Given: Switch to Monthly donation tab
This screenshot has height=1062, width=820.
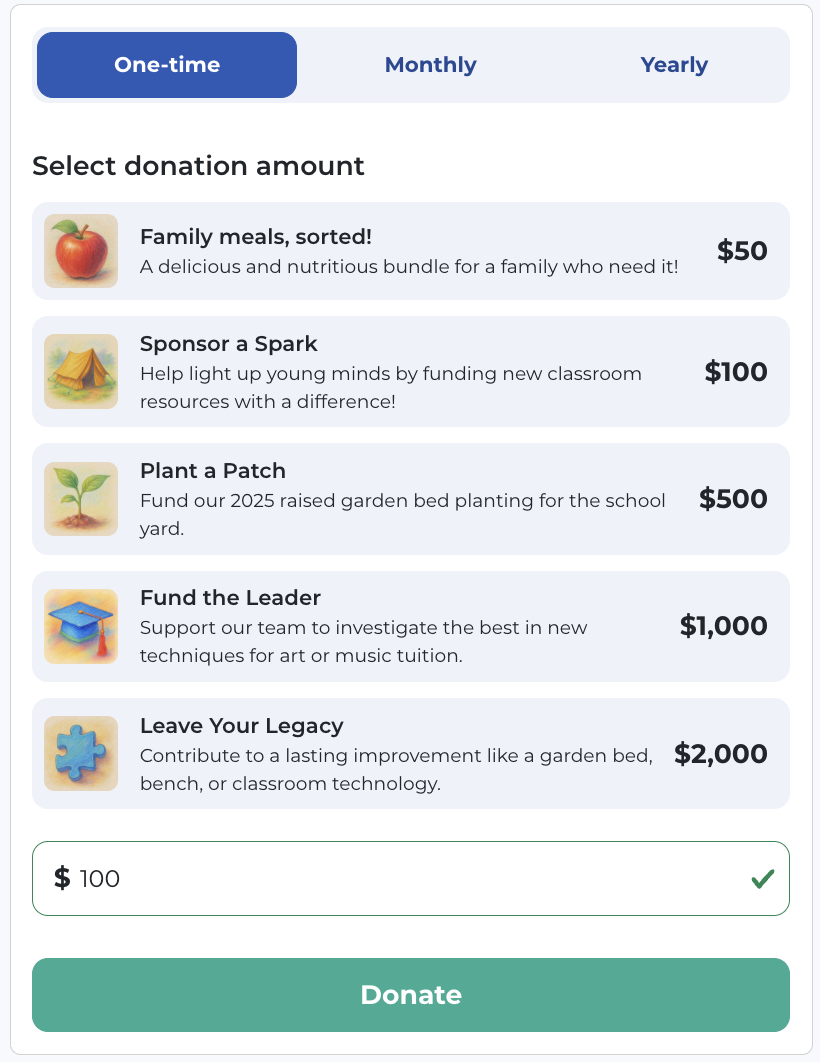Looking at the screenshot, I should pyautogui.click(x=430, y=65).
